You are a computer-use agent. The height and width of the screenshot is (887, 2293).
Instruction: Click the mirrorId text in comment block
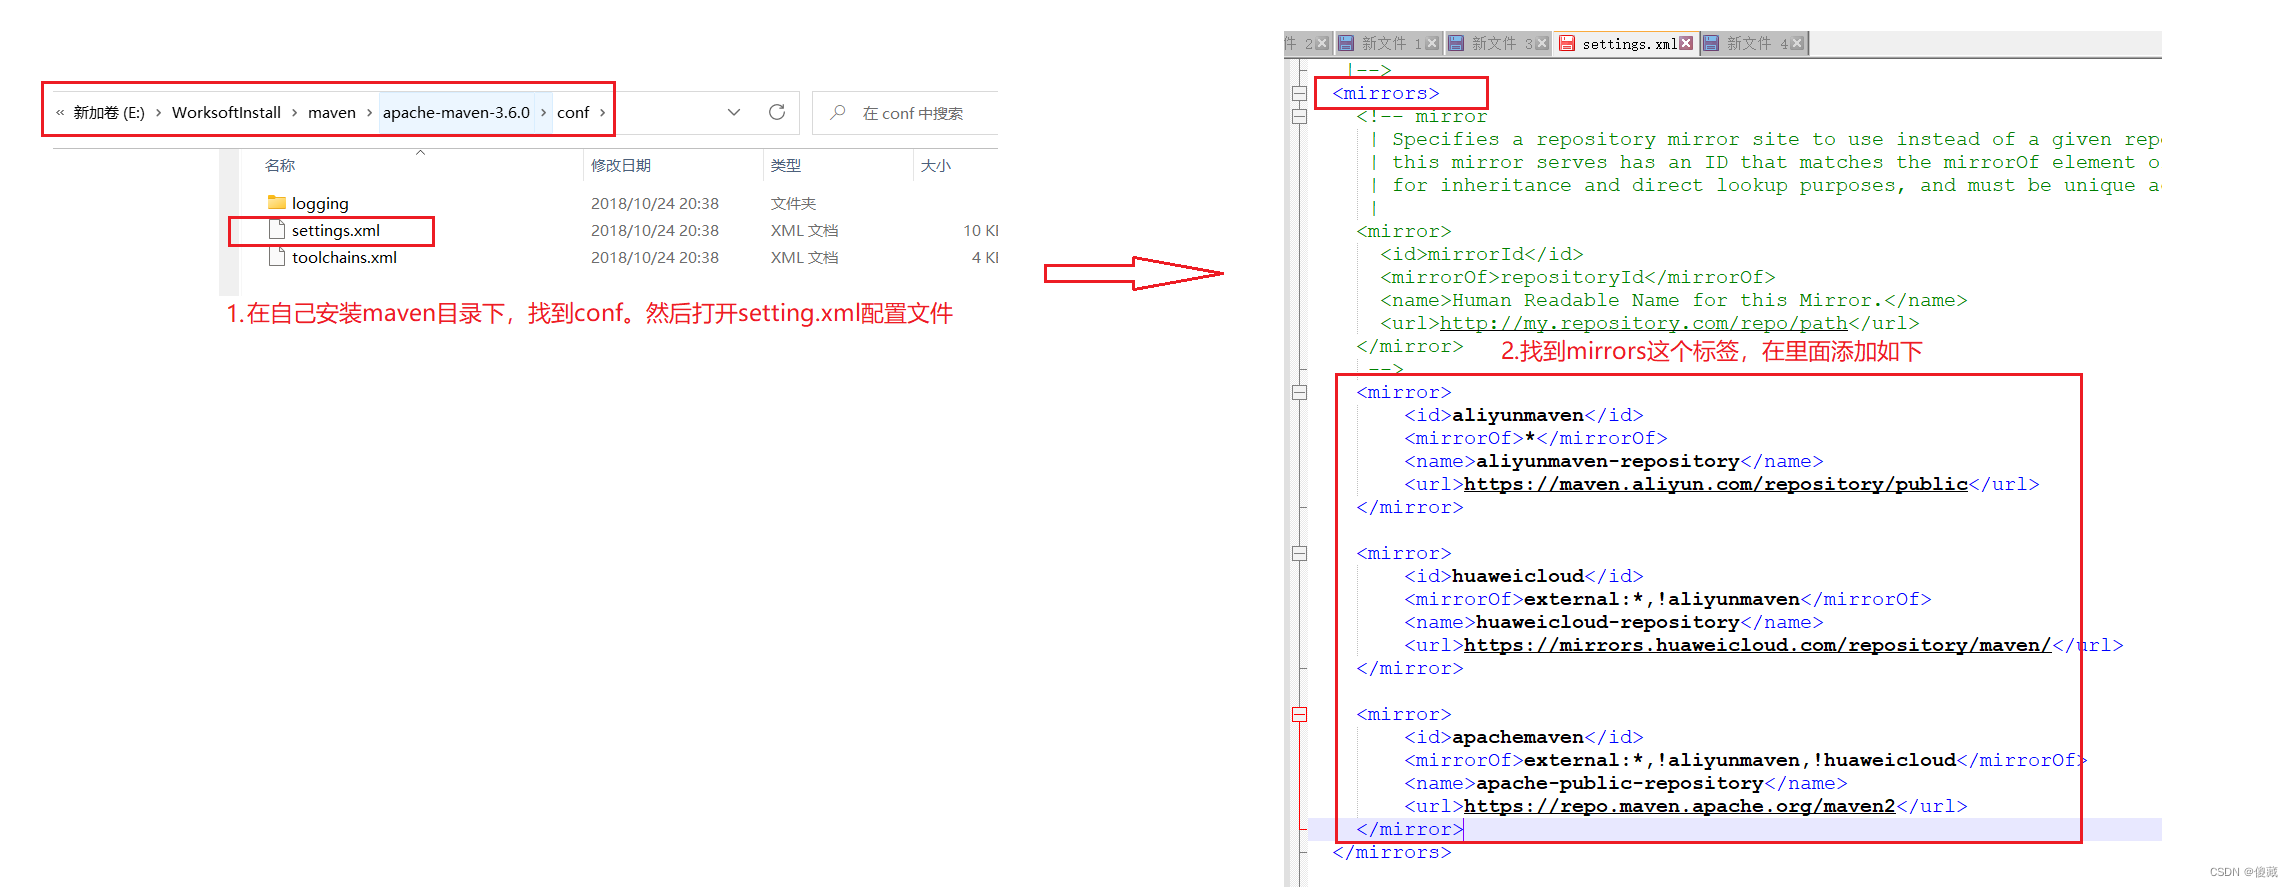click(x=1476, y=254)
